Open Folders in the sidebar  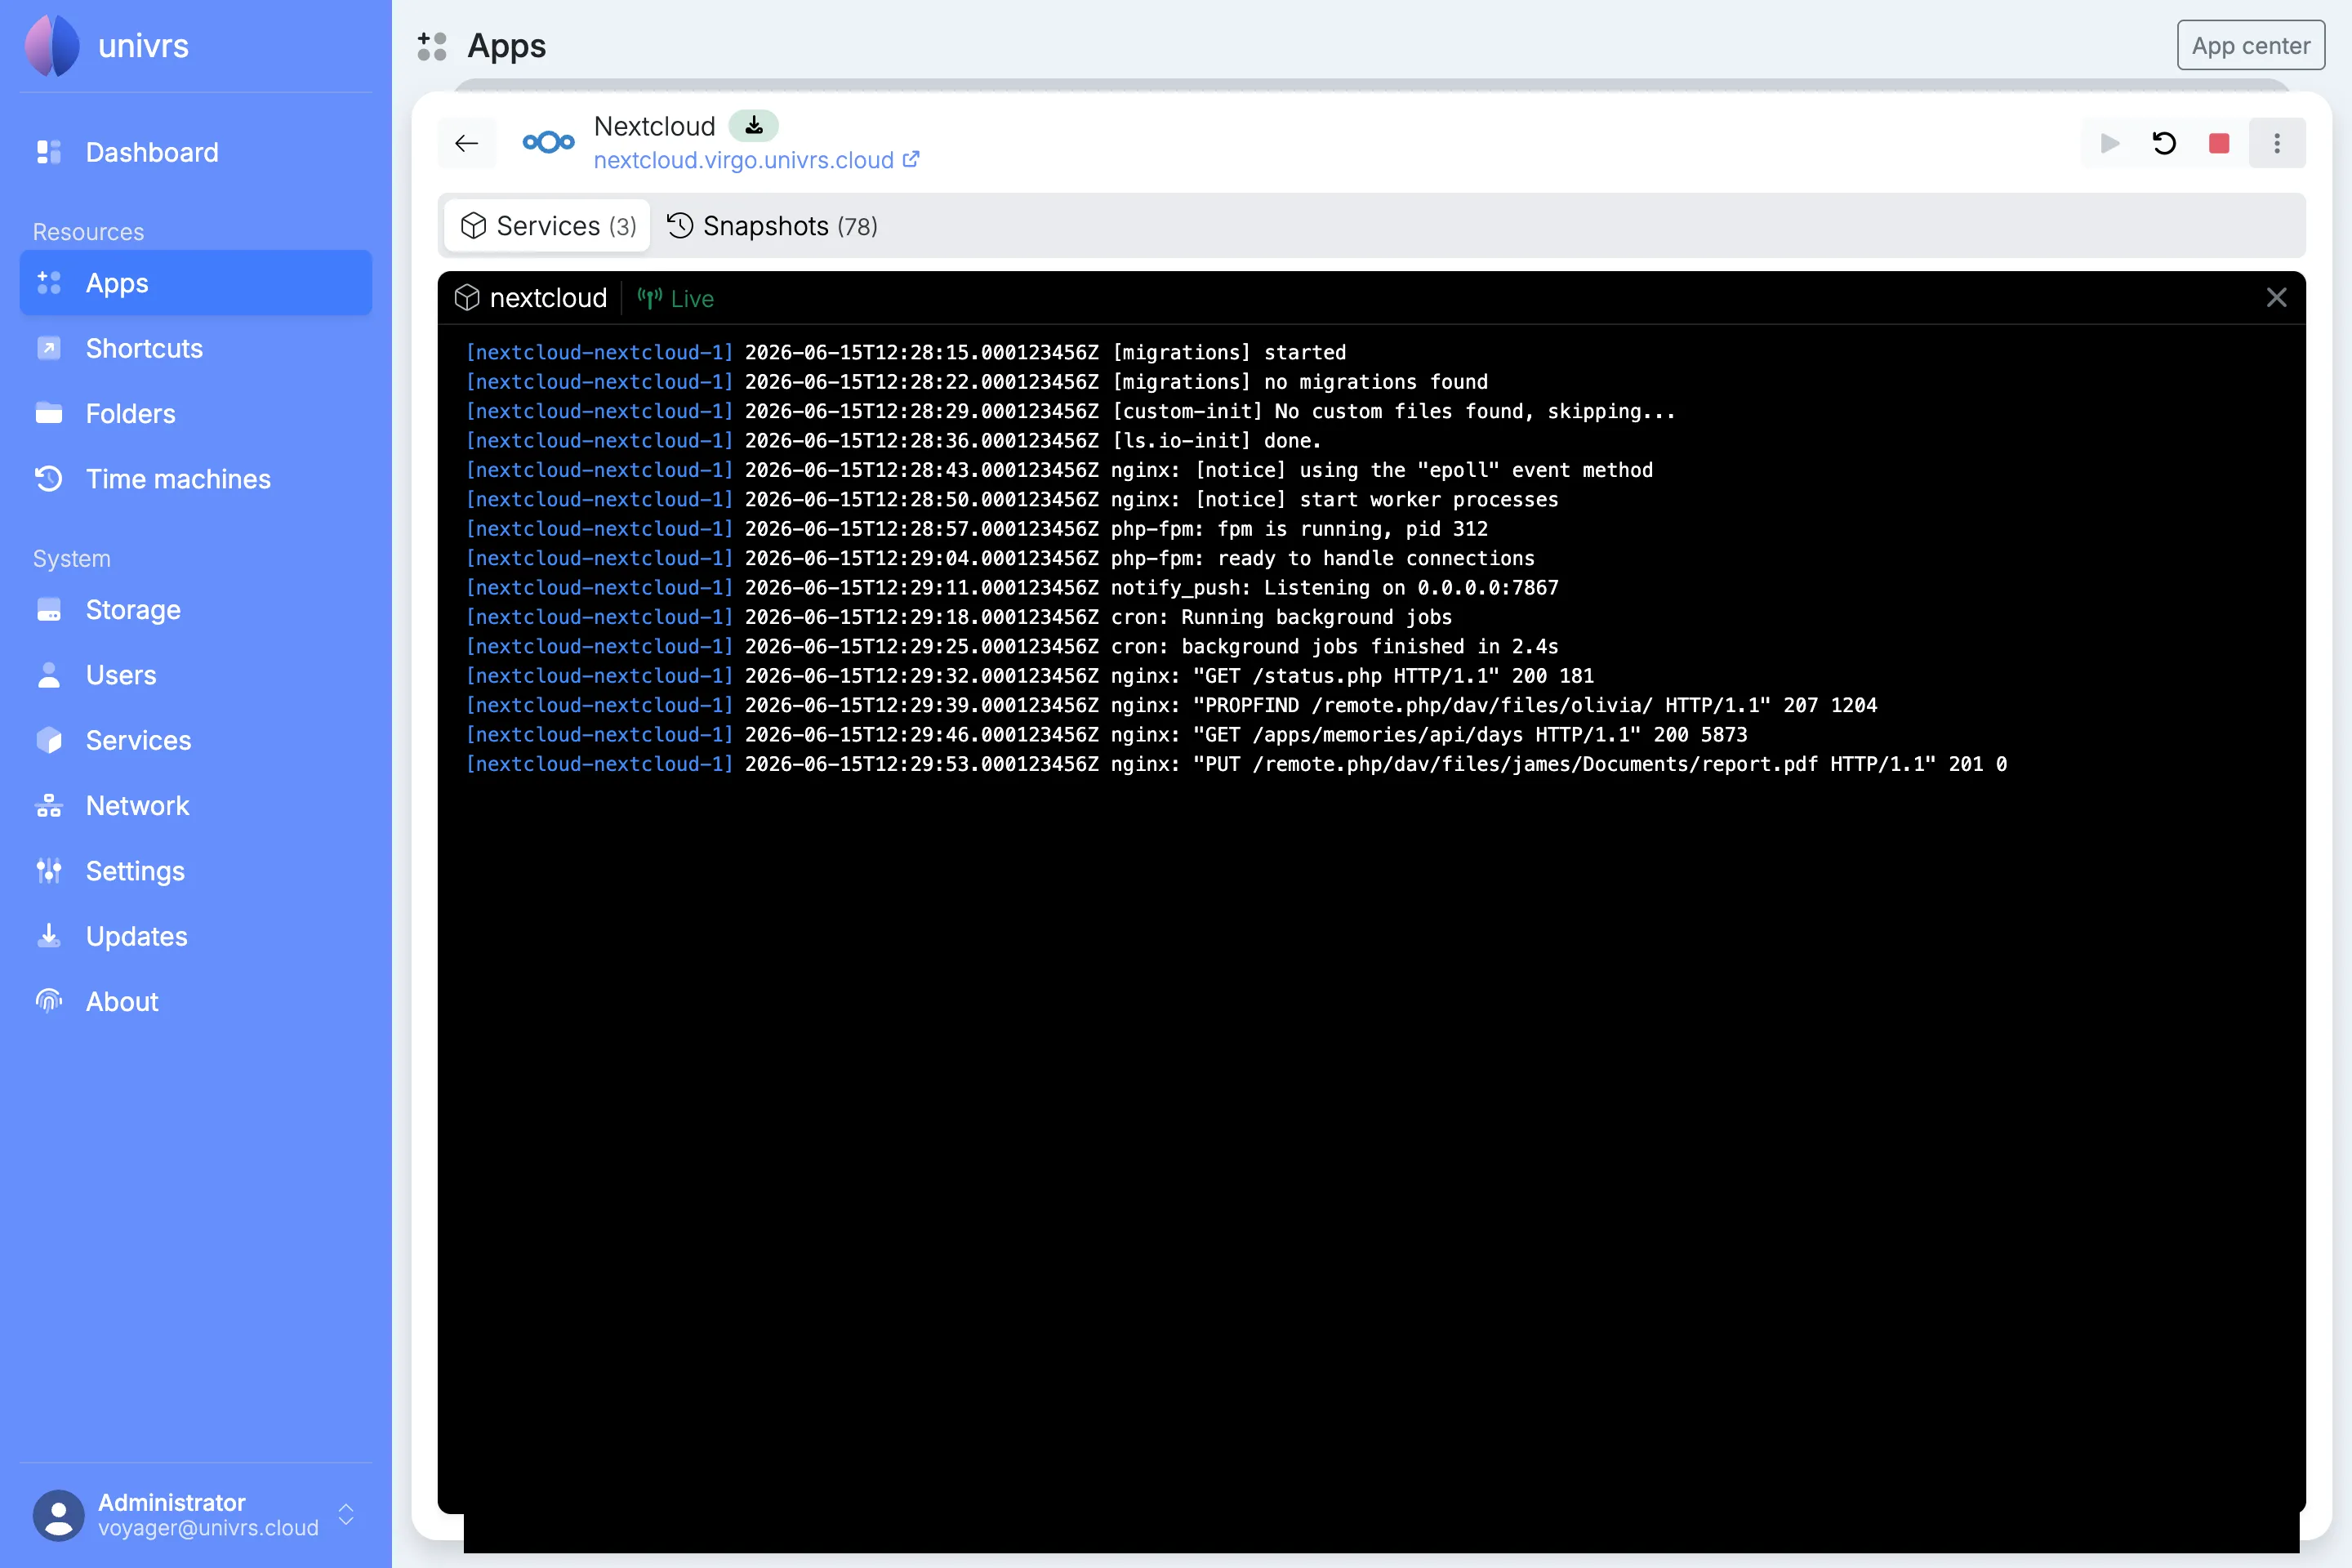(196, 413)
